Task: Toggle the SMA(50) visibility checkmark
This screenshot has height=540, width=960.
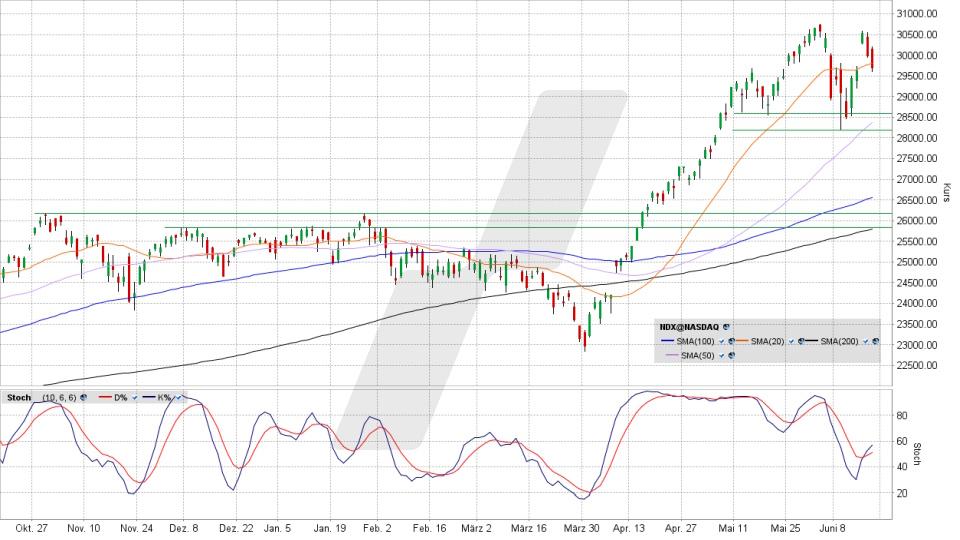Action: click(x=722, y=355)
